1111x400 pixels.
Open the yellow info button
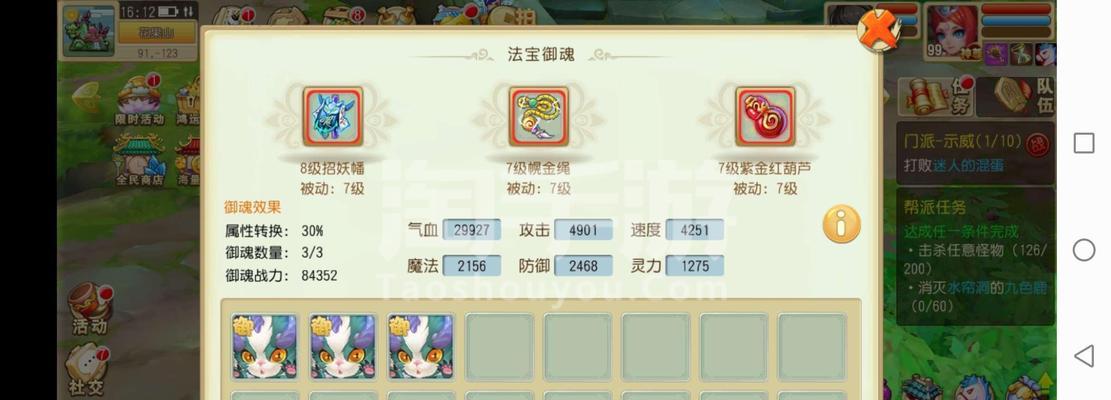[842, 224]
